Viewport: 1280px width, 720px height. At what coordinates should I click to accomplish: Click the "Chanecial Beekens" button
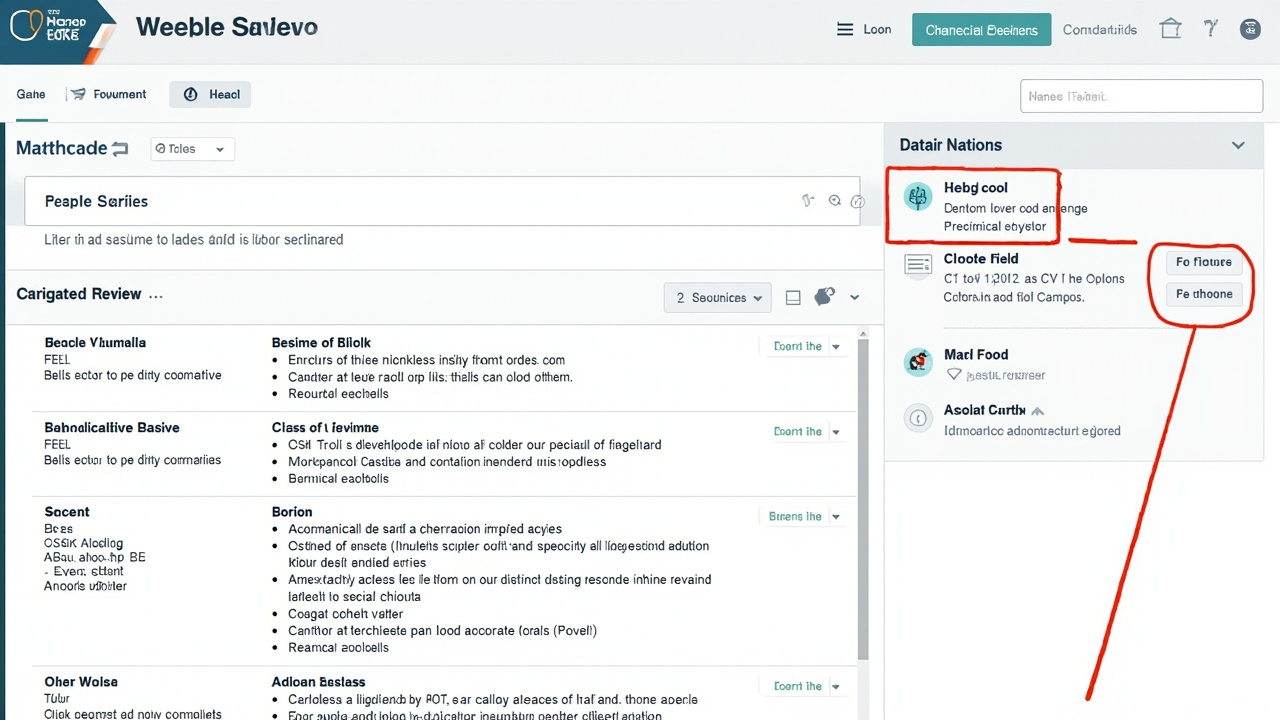[981, 29]
